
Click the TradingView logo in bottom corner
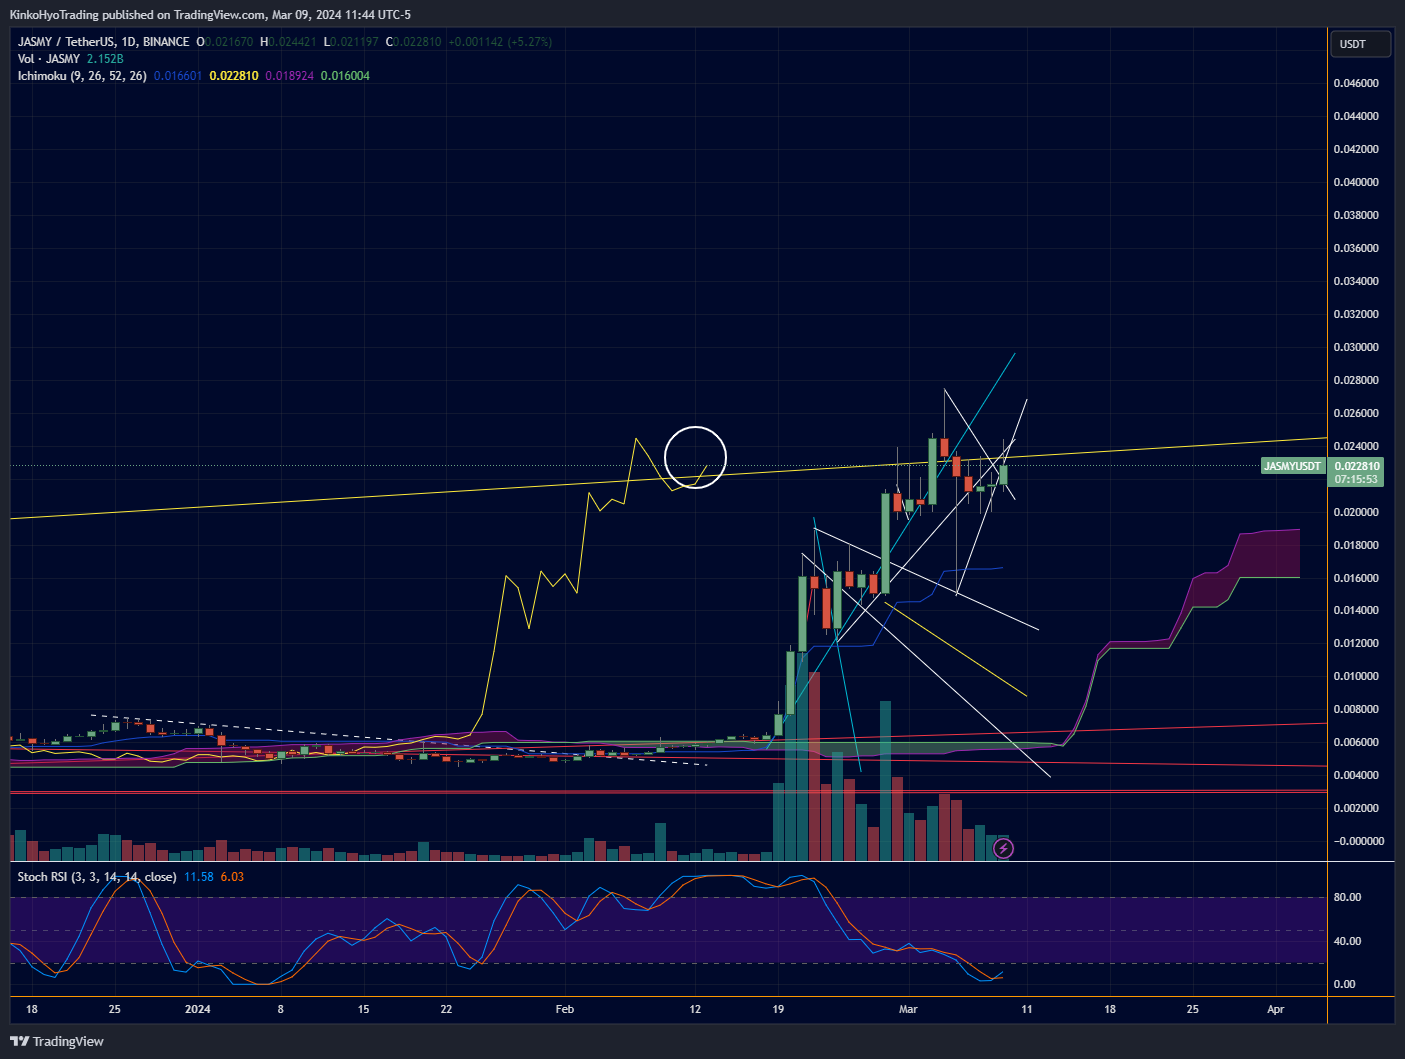tap(57, 1041)
